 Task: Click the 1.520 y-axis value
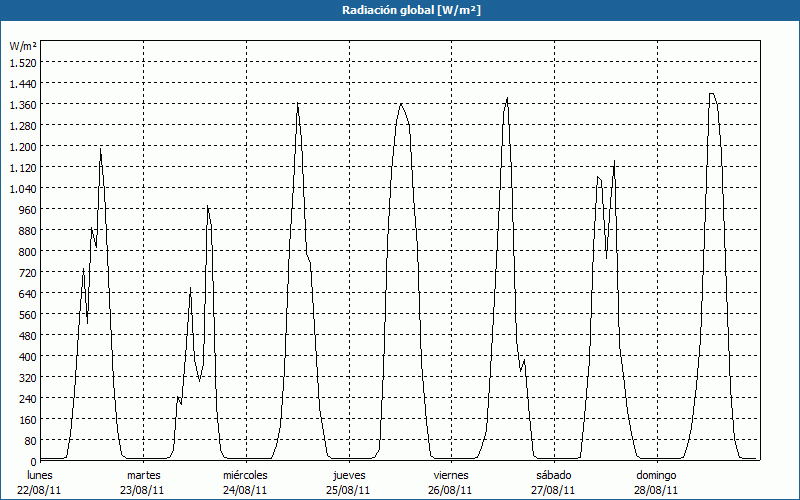pos(23,62)
